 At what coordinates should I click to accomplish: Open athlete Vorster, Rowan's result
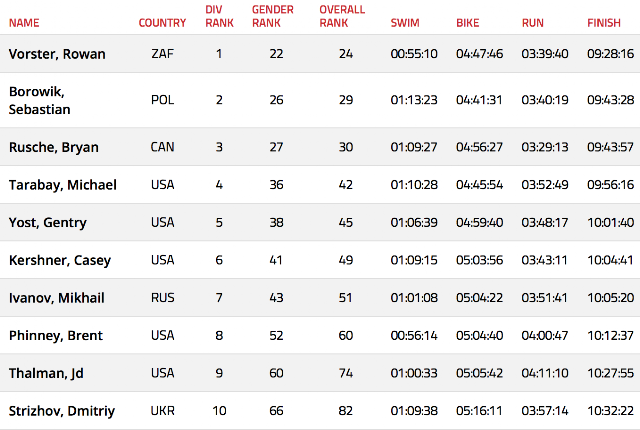[57, 54]
